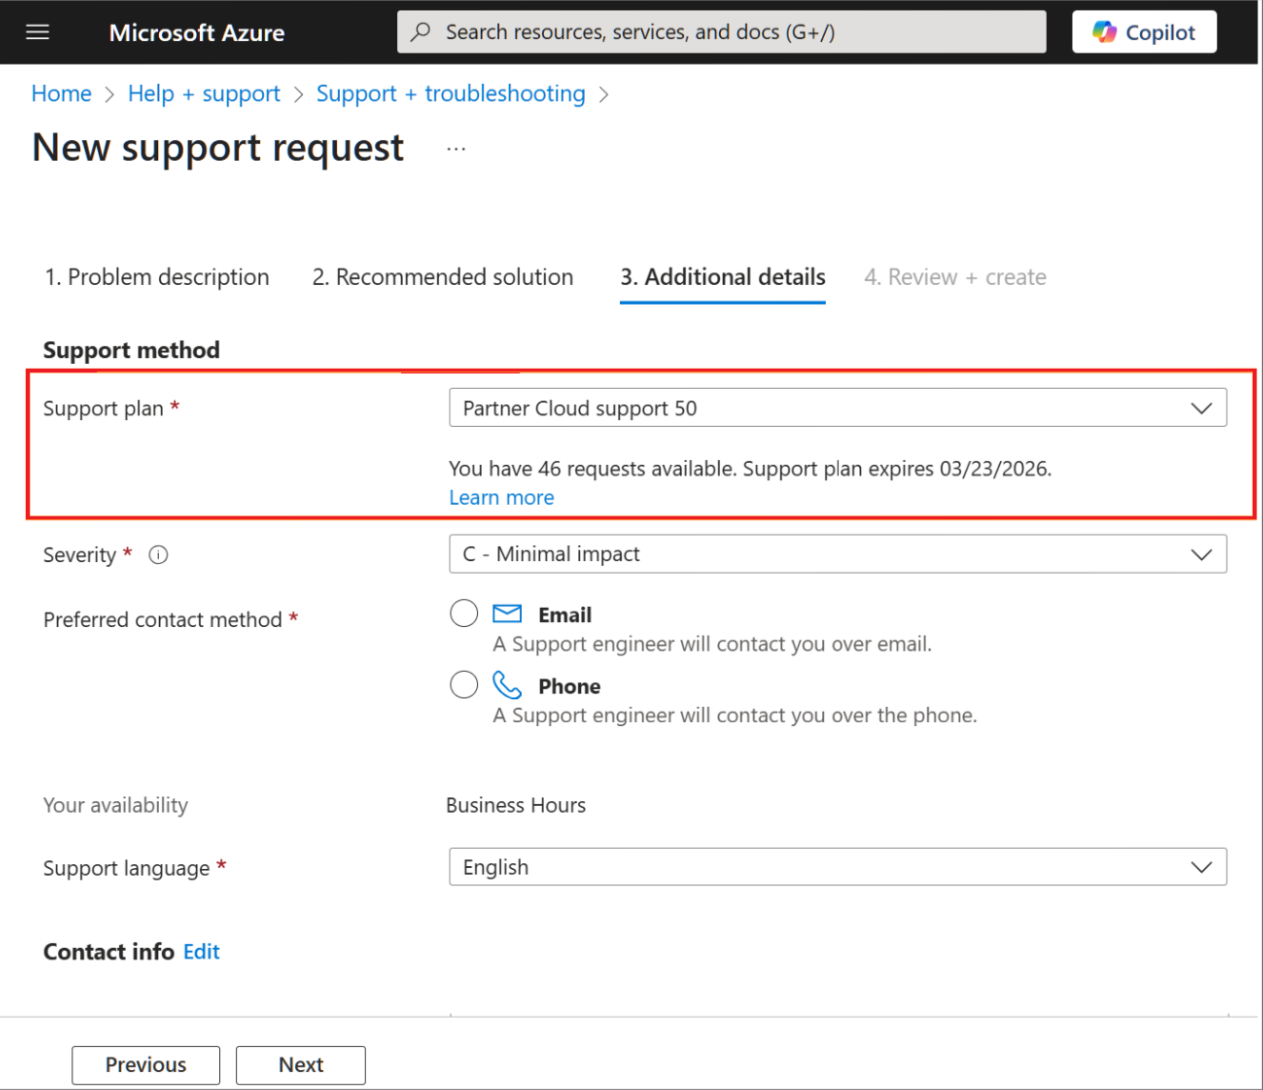Open the ellipsis more options

point(456,149)
